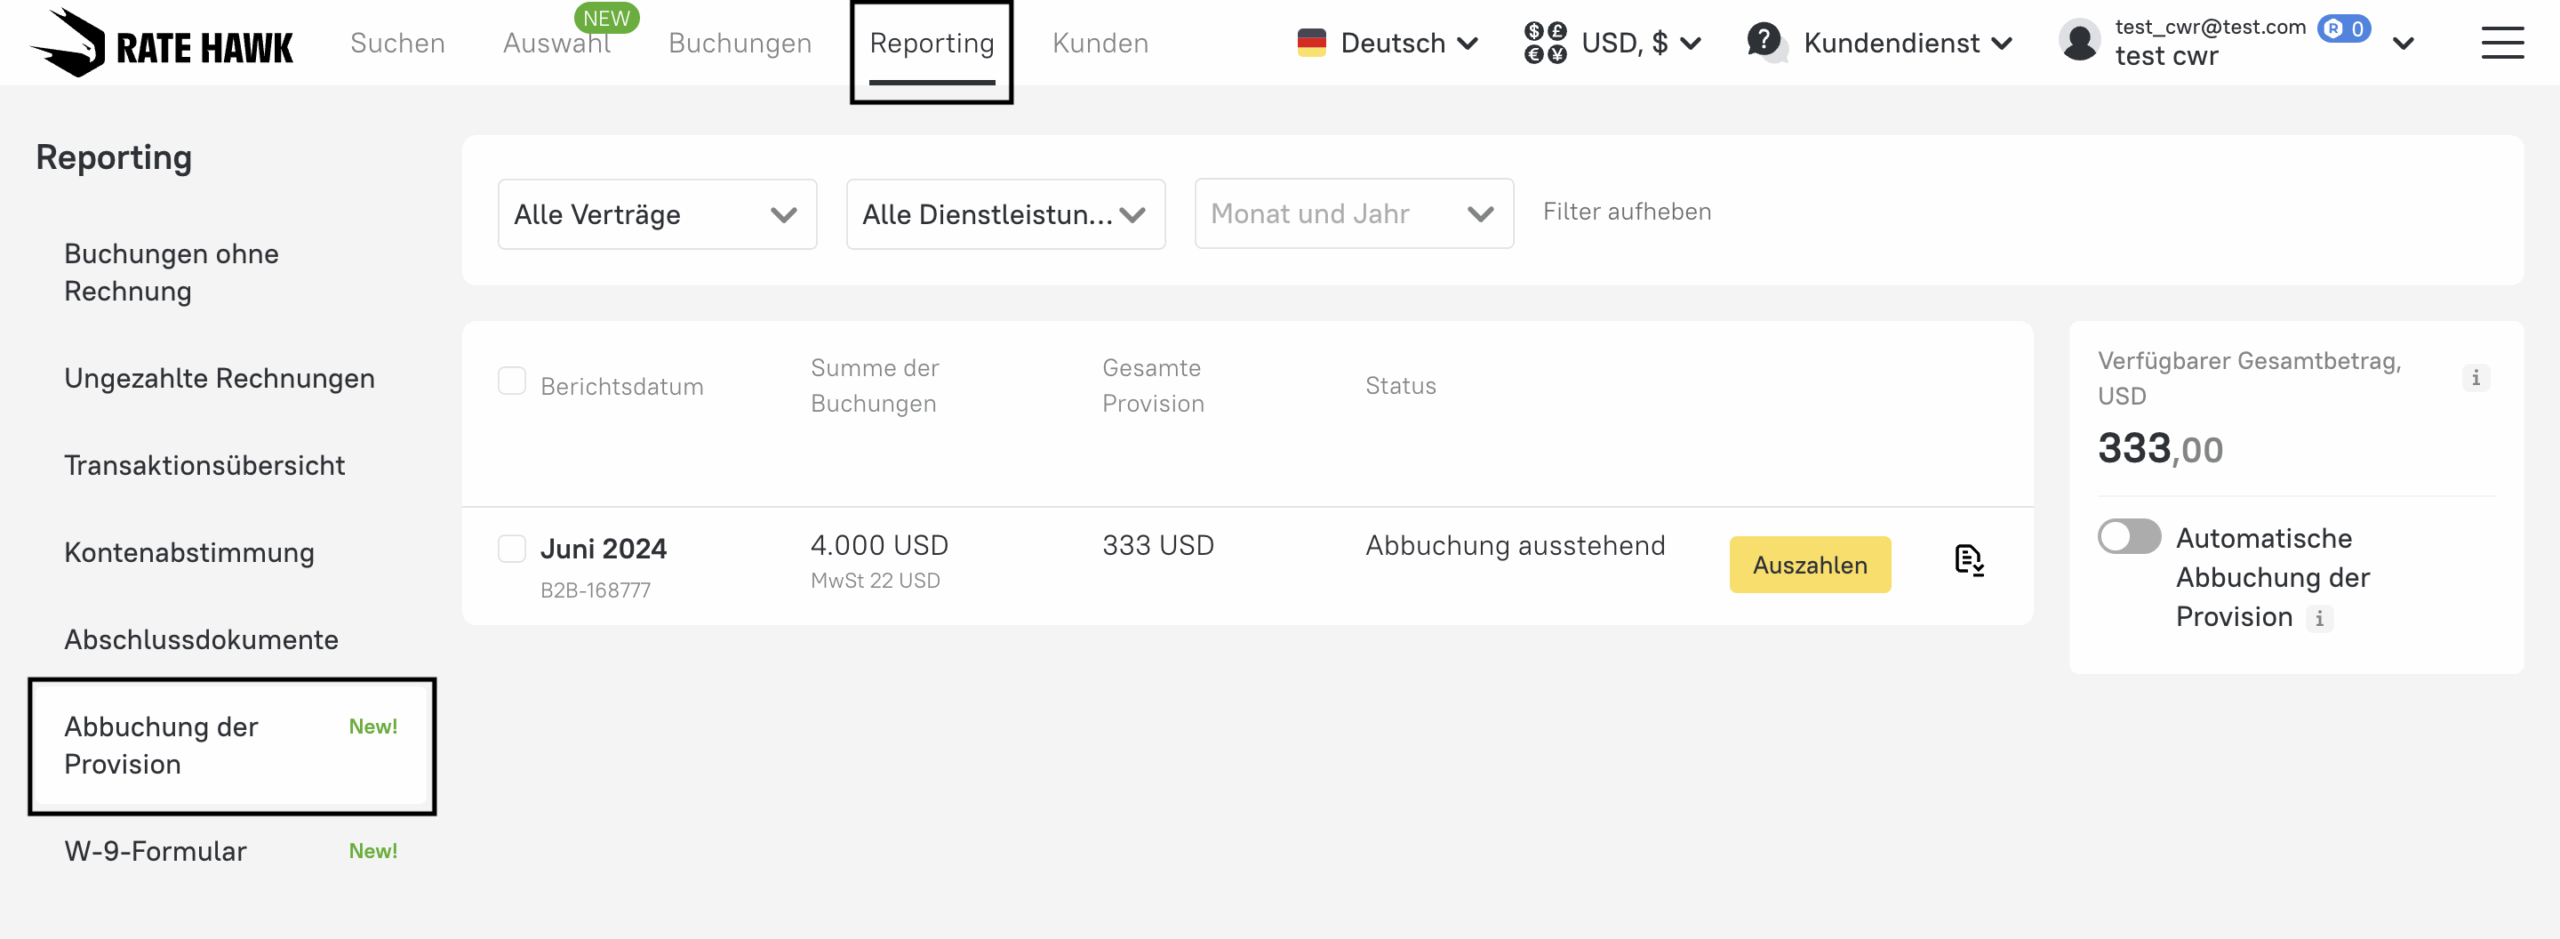The image size is (2560, 939).
Task: Click info icon next to Verfügbarer Gesamtbetrag
Action: pyautogui.click(x=2475, y=378)
